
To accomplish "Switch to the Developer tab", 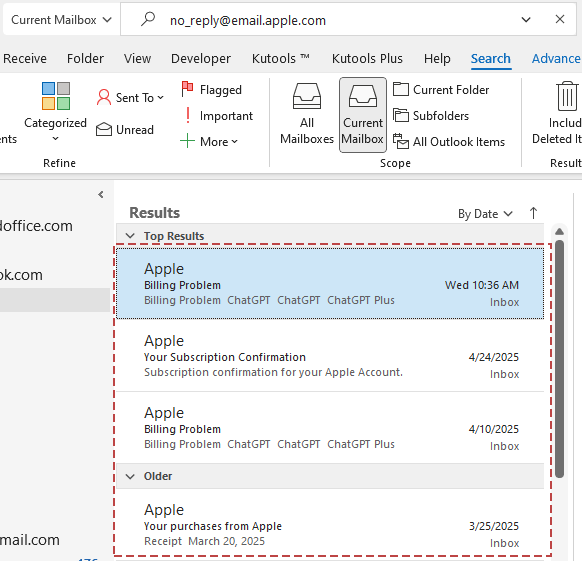I will point(201,59).
